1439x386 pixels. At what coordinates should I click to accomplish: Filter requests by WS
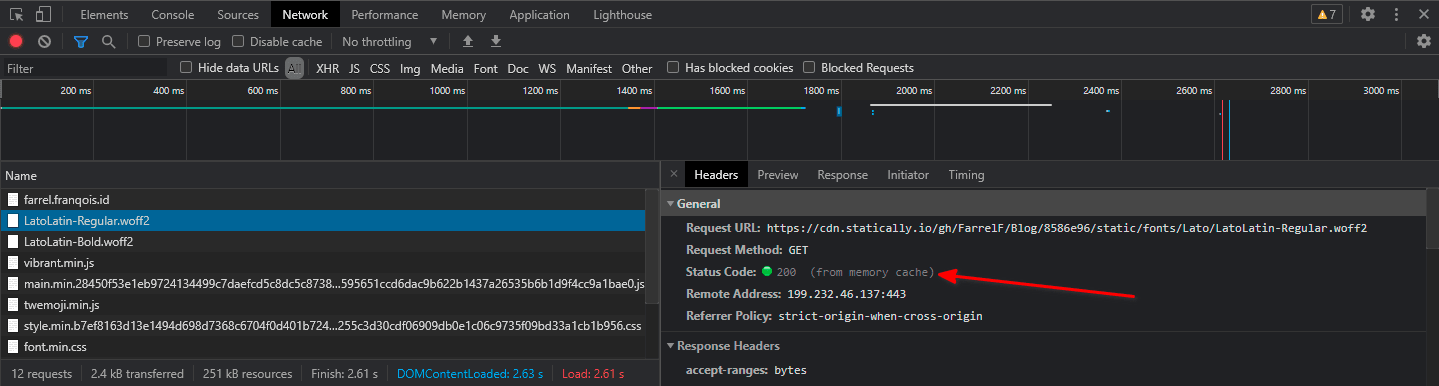[x=547, y=68]
